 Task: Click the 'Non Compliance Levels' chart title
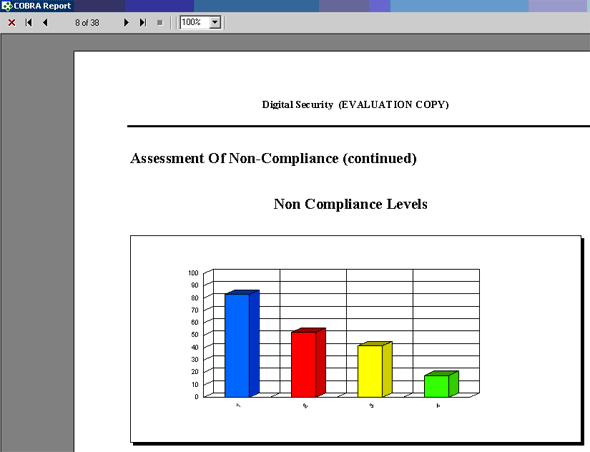pyautogui.click(x=350, y=204)
